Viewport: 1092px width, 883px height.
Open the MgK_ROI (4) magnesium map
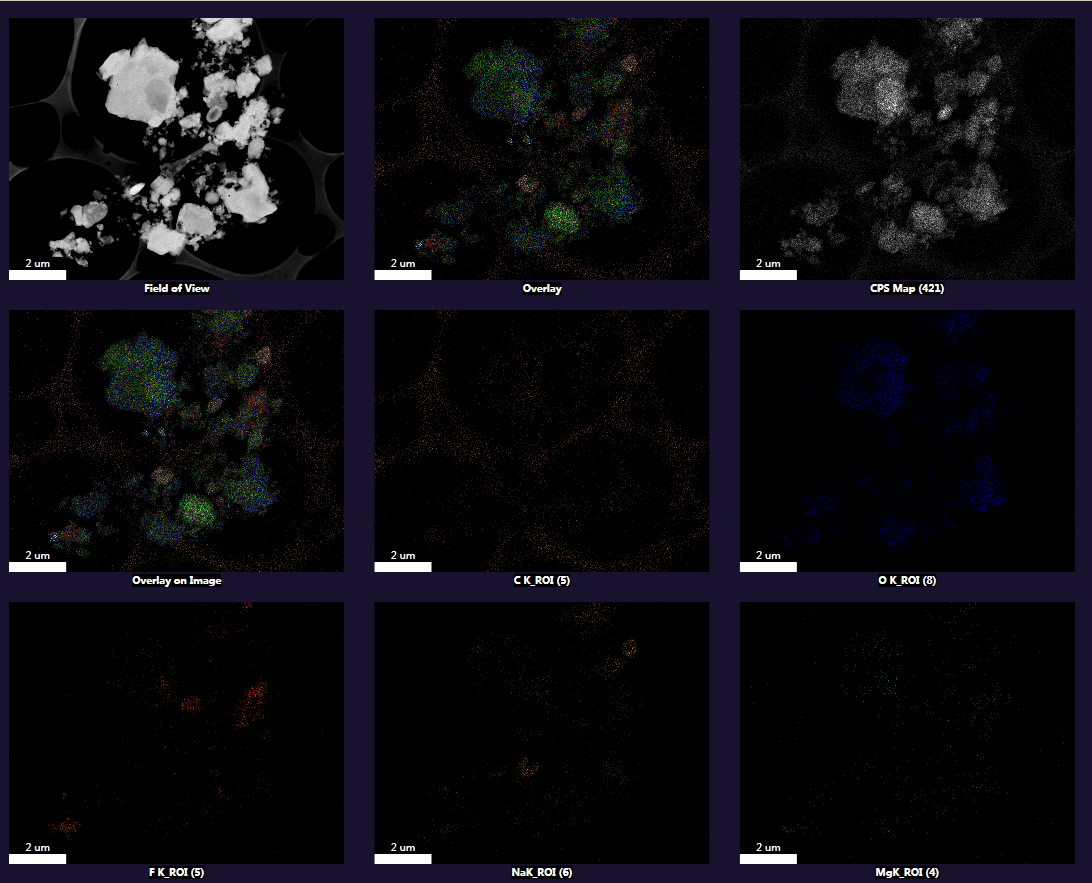point(907,733)
